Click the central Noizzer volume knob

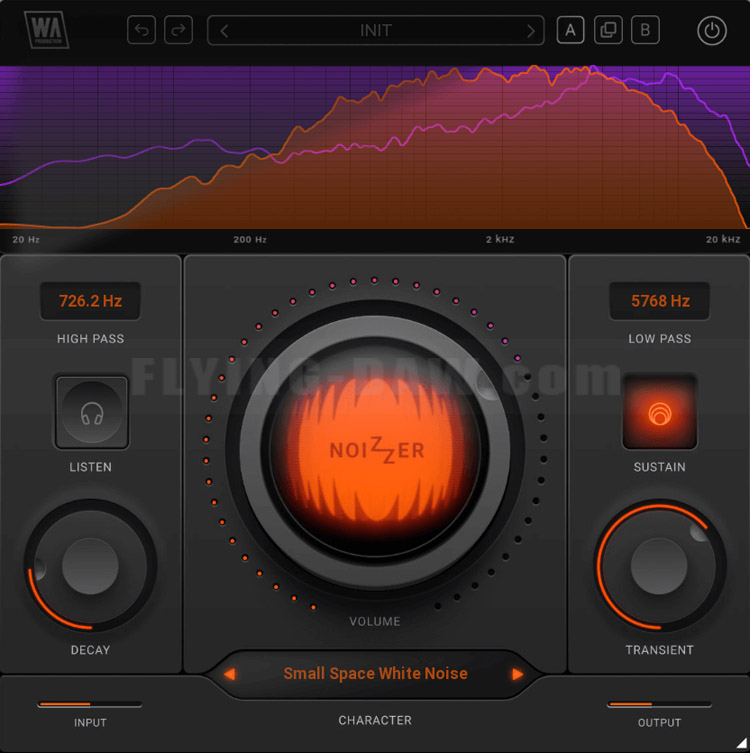pos(375,450)
